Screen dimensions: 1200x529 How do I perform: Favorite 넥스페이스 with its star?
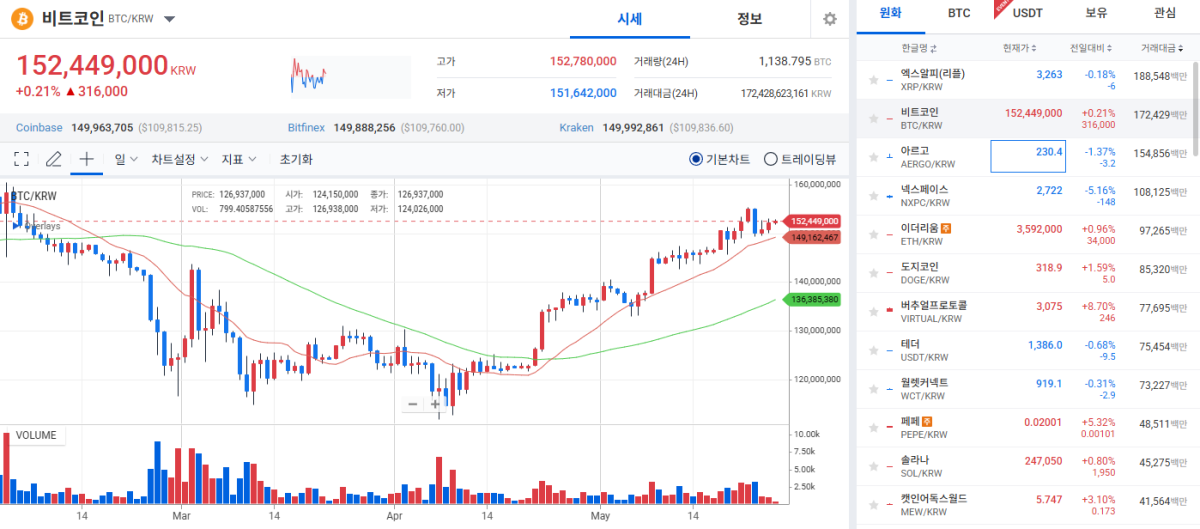coord(873,195)
